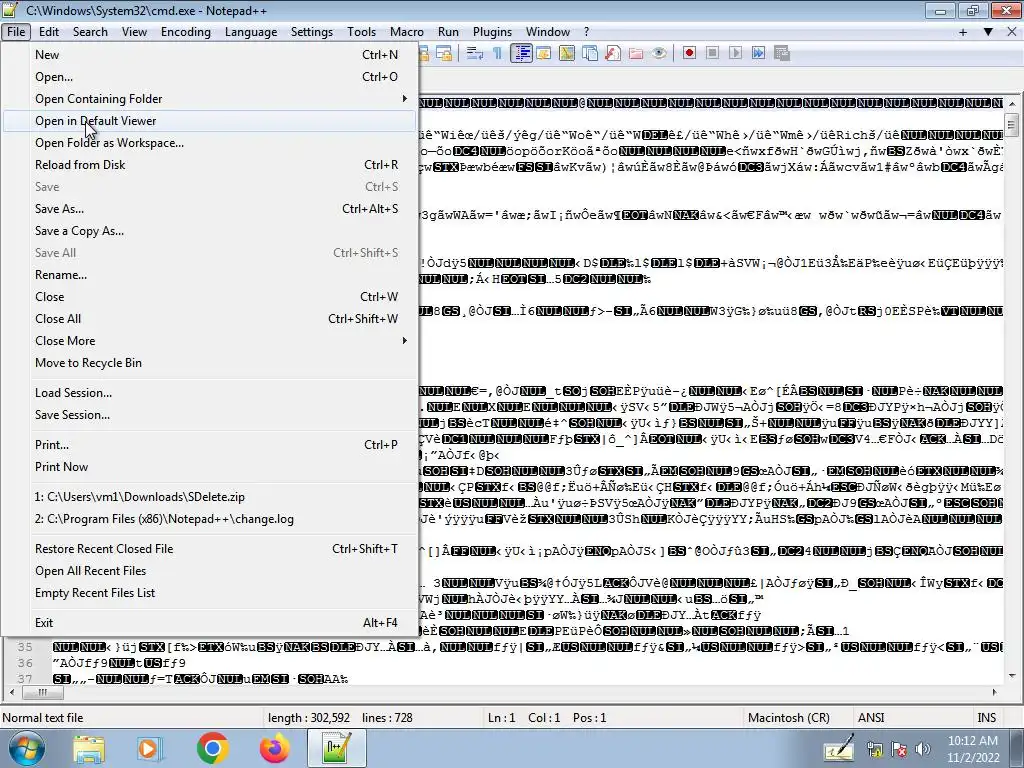Click Open in Default Viewer
1024x768 pixels.
(x=209, y=121)
